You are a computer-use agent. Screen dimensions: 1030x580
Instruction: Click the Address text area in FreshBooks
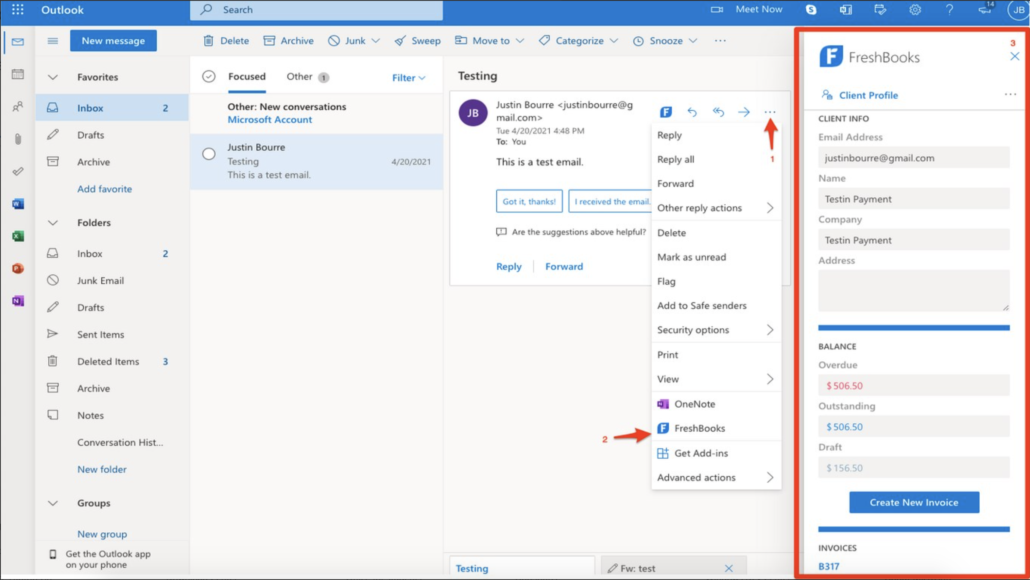[x=914, y=290]
